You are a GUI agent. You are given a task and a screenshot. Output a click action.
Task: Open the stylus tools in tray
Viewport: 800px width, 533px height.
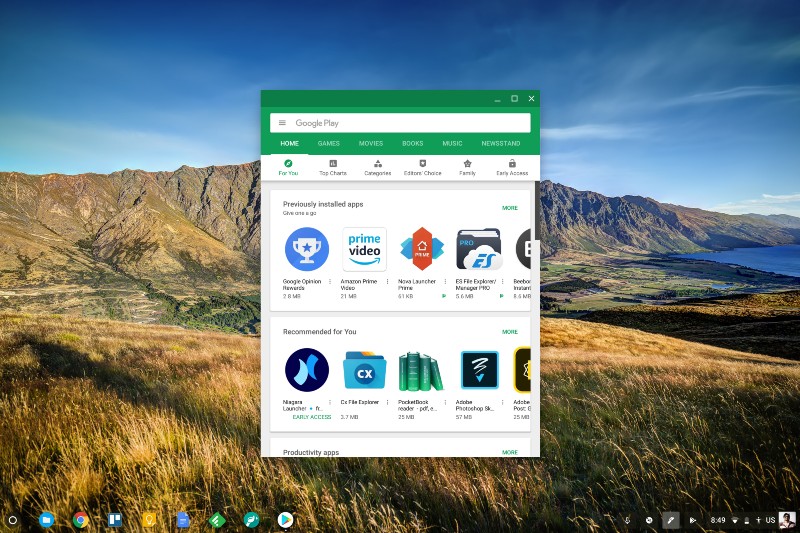tap(670, 520)
